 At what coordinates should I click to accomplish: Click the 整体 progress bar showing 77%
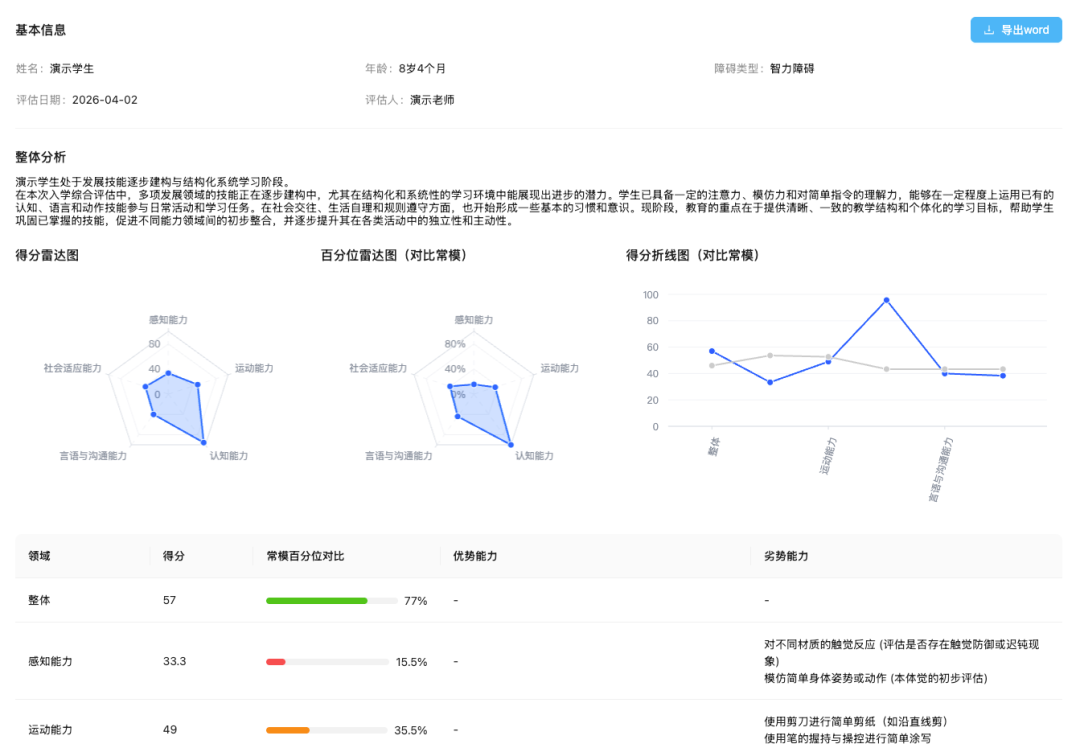331,601
